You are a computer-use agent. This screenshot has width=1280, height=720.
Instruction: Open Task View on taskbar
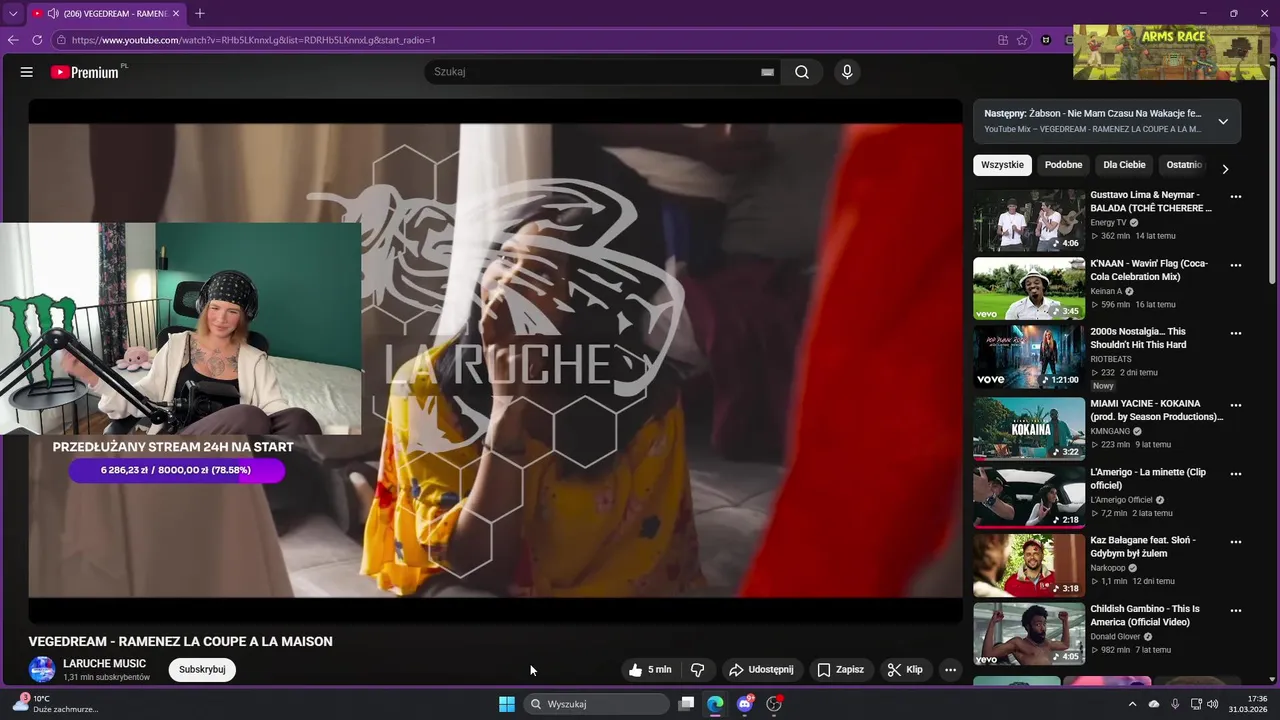tap(686, 704)
